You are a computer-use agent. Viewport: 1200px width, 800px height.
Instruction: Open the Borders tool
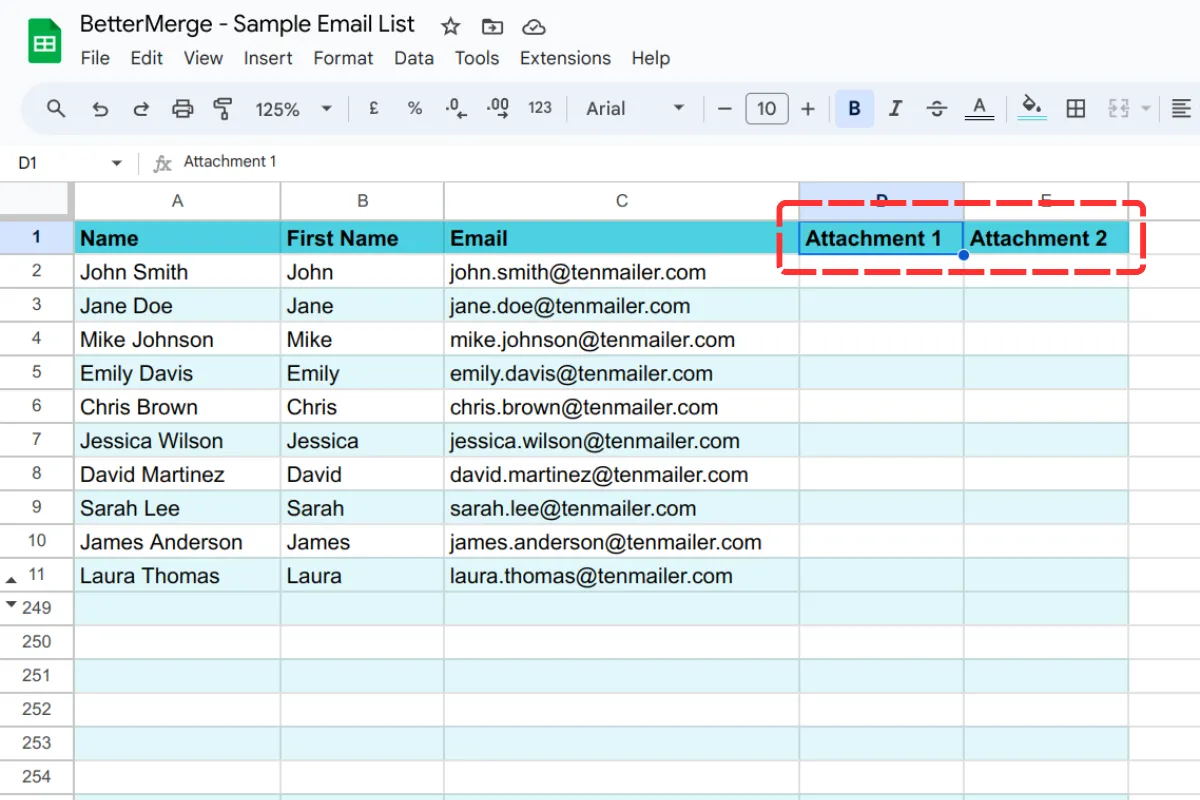coord(1076,108)
